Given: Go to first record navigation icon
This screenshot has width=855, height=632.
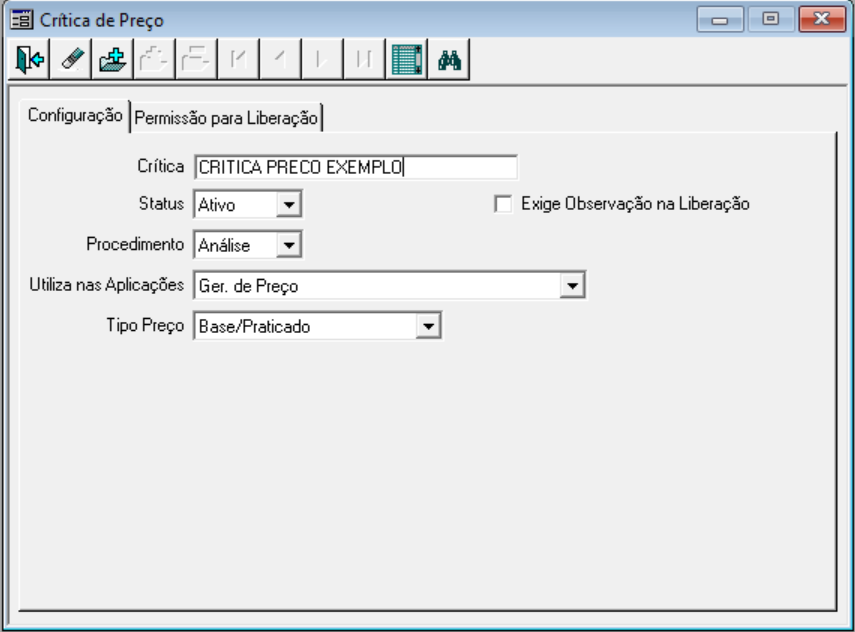Looking at the screenshot, I should click(x=238, y=59).
